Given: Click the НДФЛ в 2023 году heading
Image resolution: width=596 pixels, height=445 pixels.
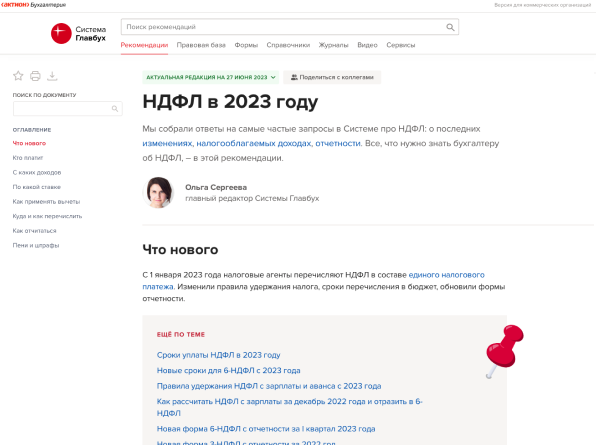Looking at the screenshot, I should [230, 102].
